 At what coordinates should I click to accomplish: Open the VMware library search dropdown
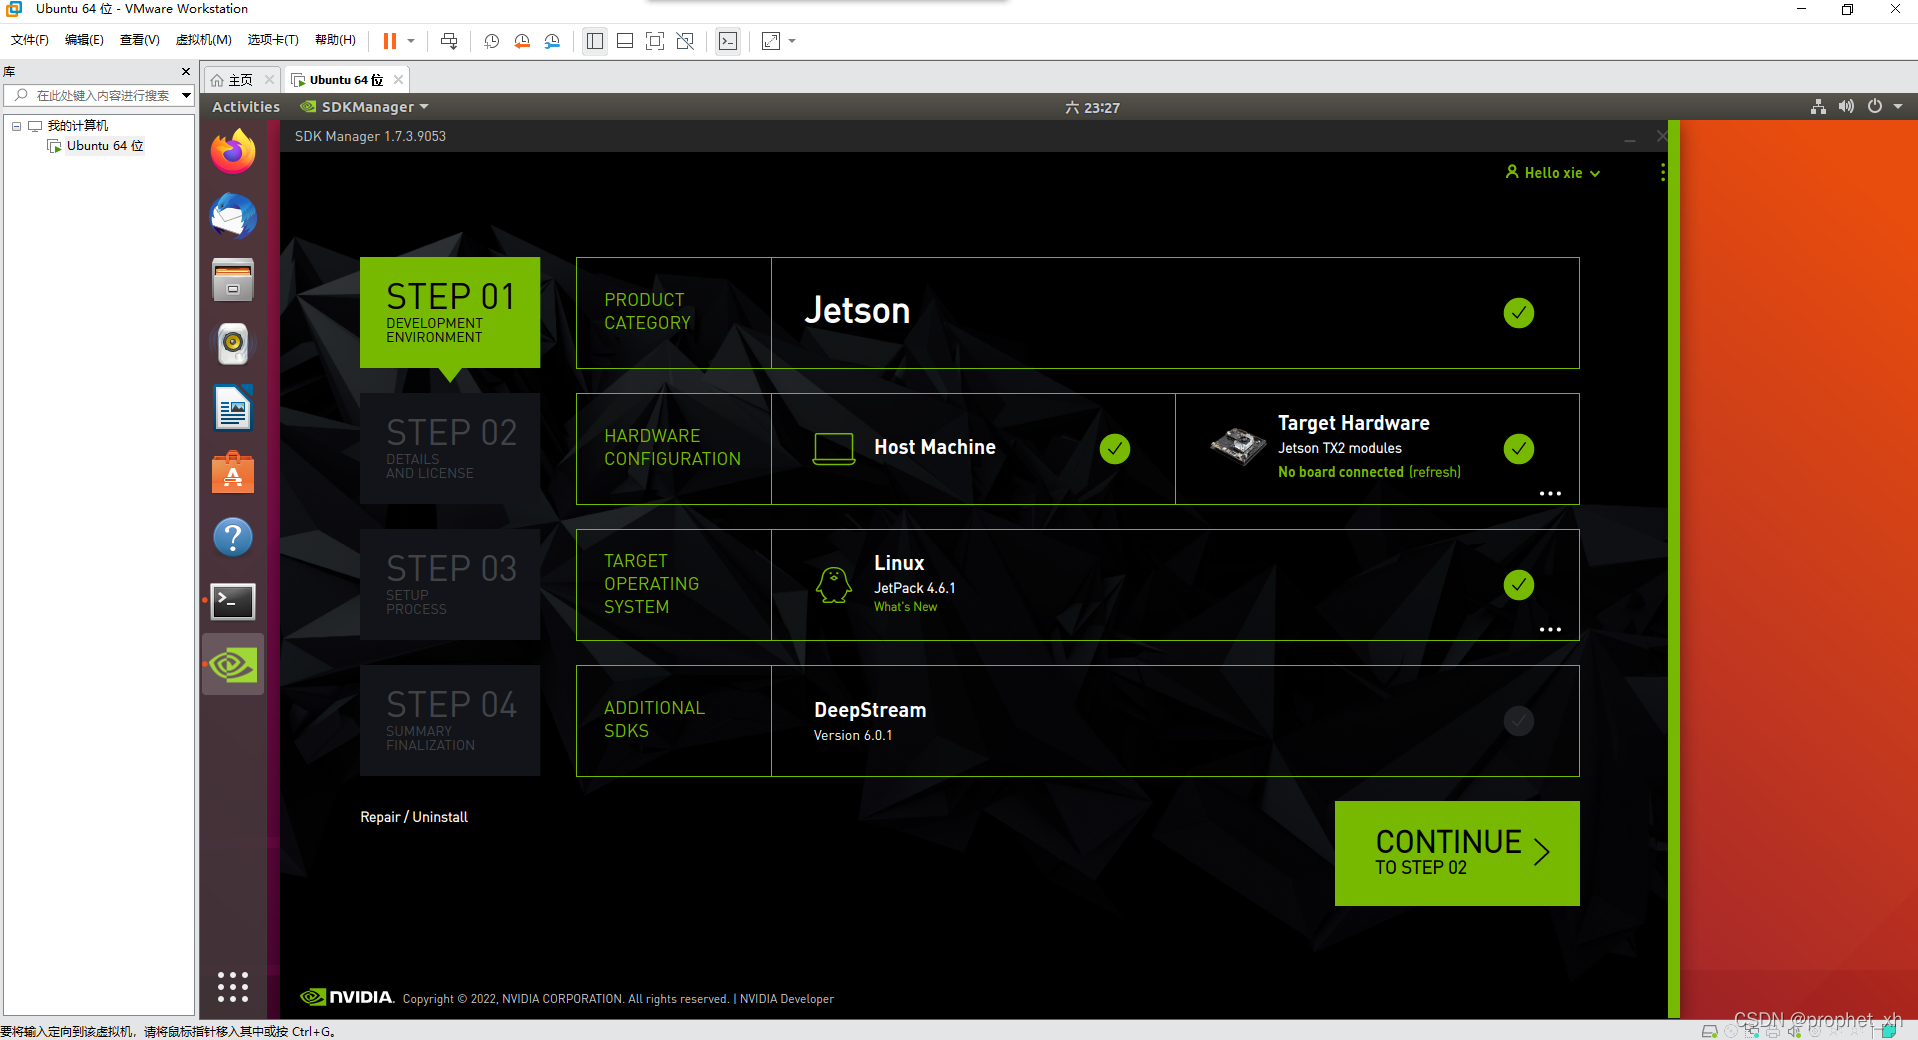[x=186, y=96]
